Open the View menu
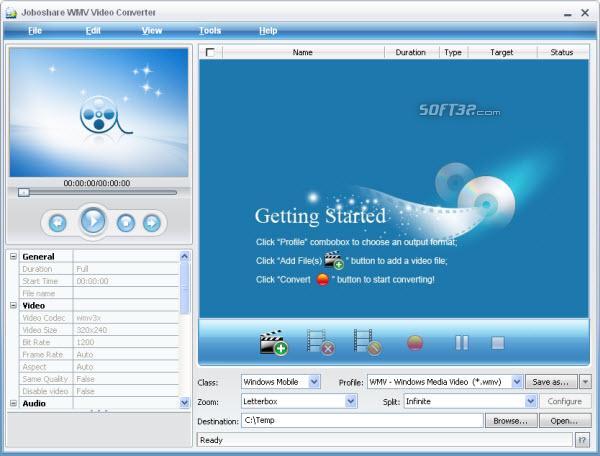This screenshot has width=600, height=456. pyautogui.click(x=152, y=31)
